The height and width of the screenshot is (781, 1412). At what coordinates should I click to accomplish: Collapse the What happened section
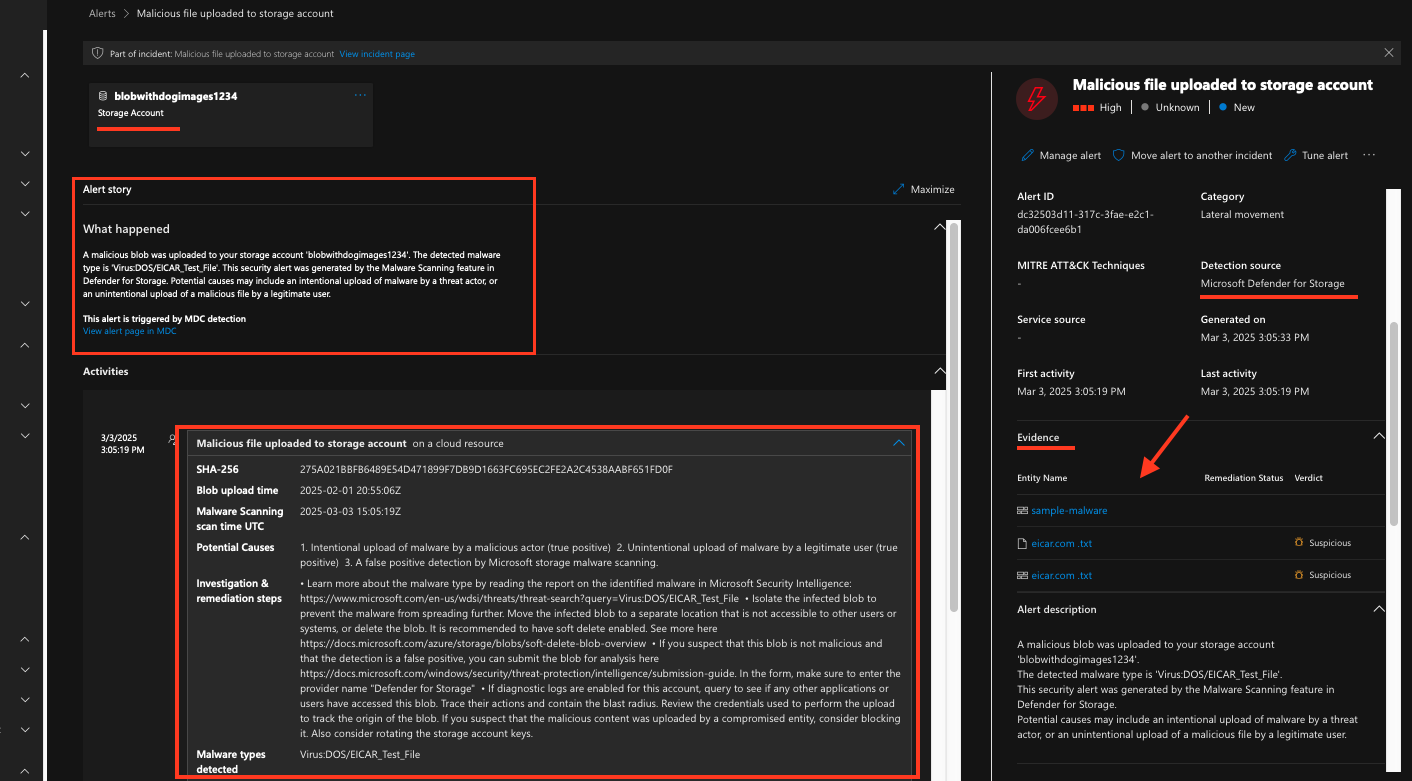pyautogui.click(x=939, y=226)
